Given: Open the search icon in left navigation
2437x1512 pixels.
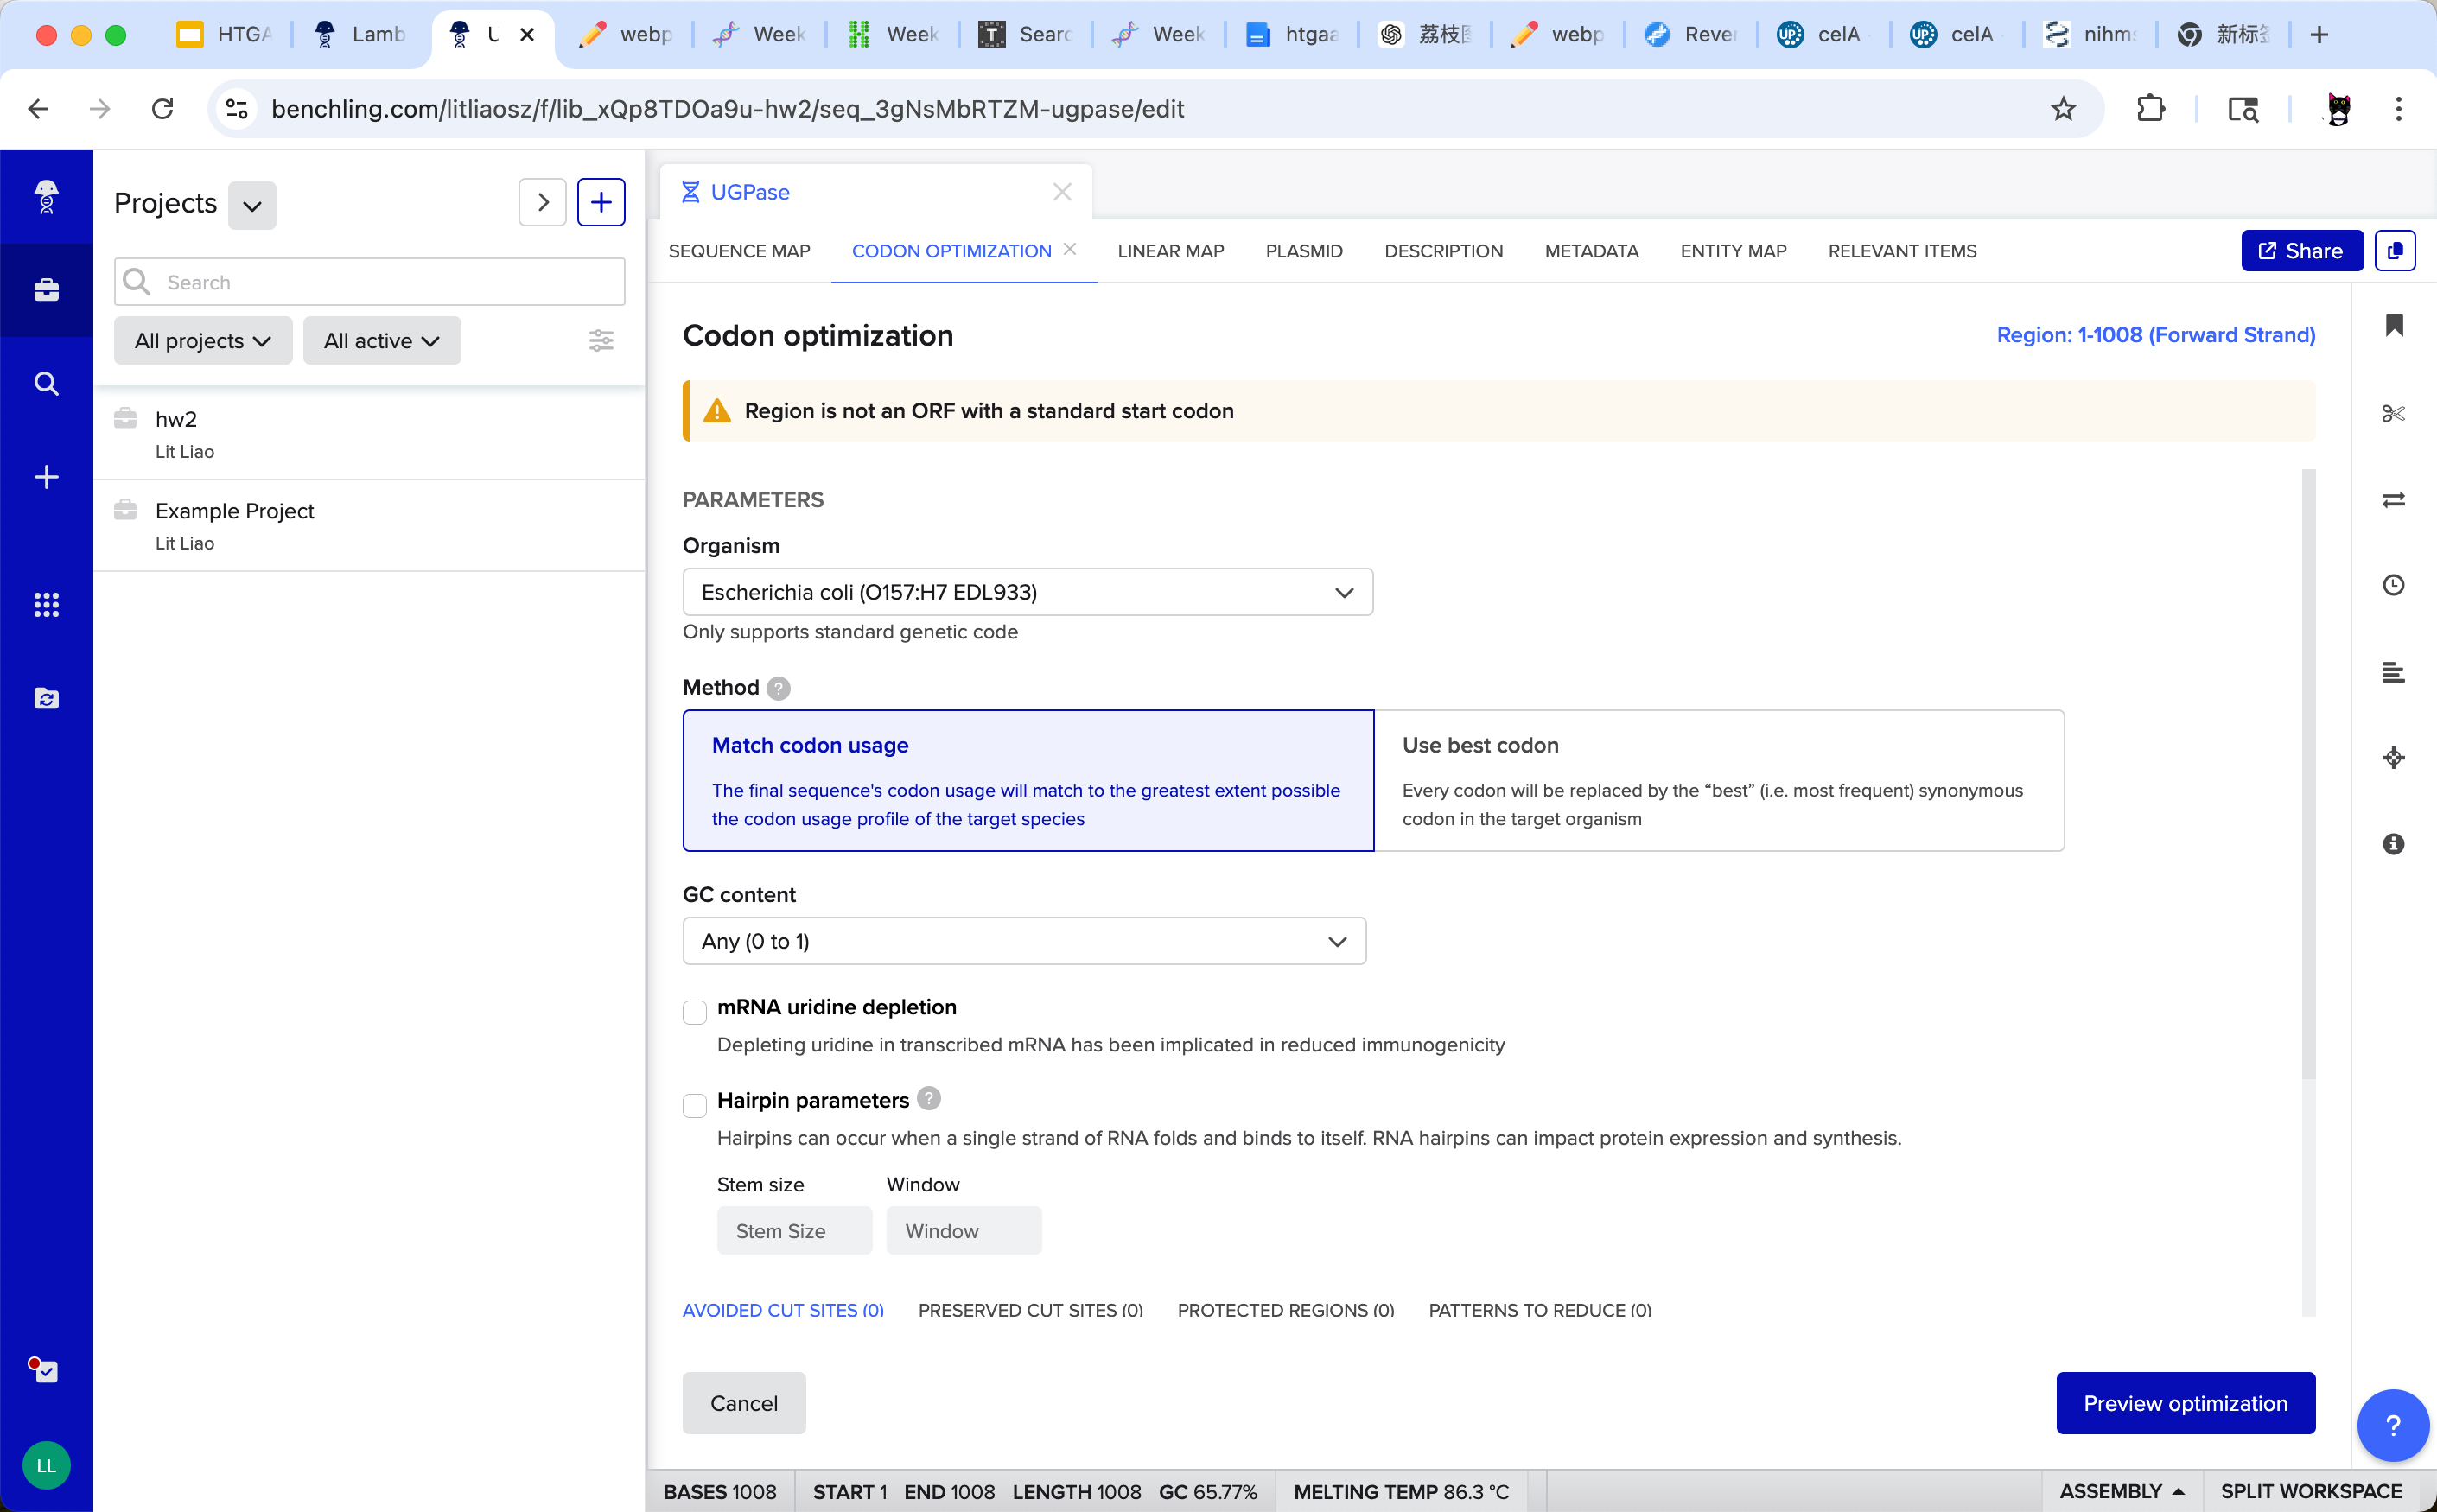Looking at the screenshot, I should point(46,383).
